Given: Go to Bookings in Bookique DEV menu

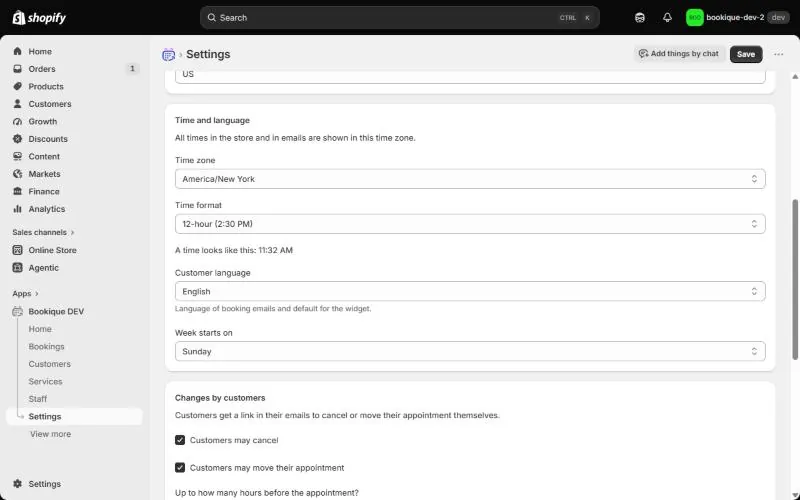Looking at the screenshot, I should [x=46, y=346].
